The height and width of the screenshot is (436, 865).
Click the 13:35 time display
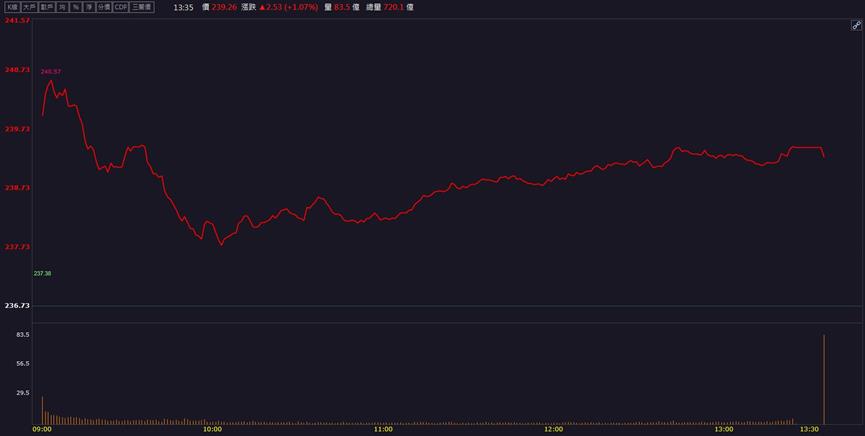coord(183,8)
